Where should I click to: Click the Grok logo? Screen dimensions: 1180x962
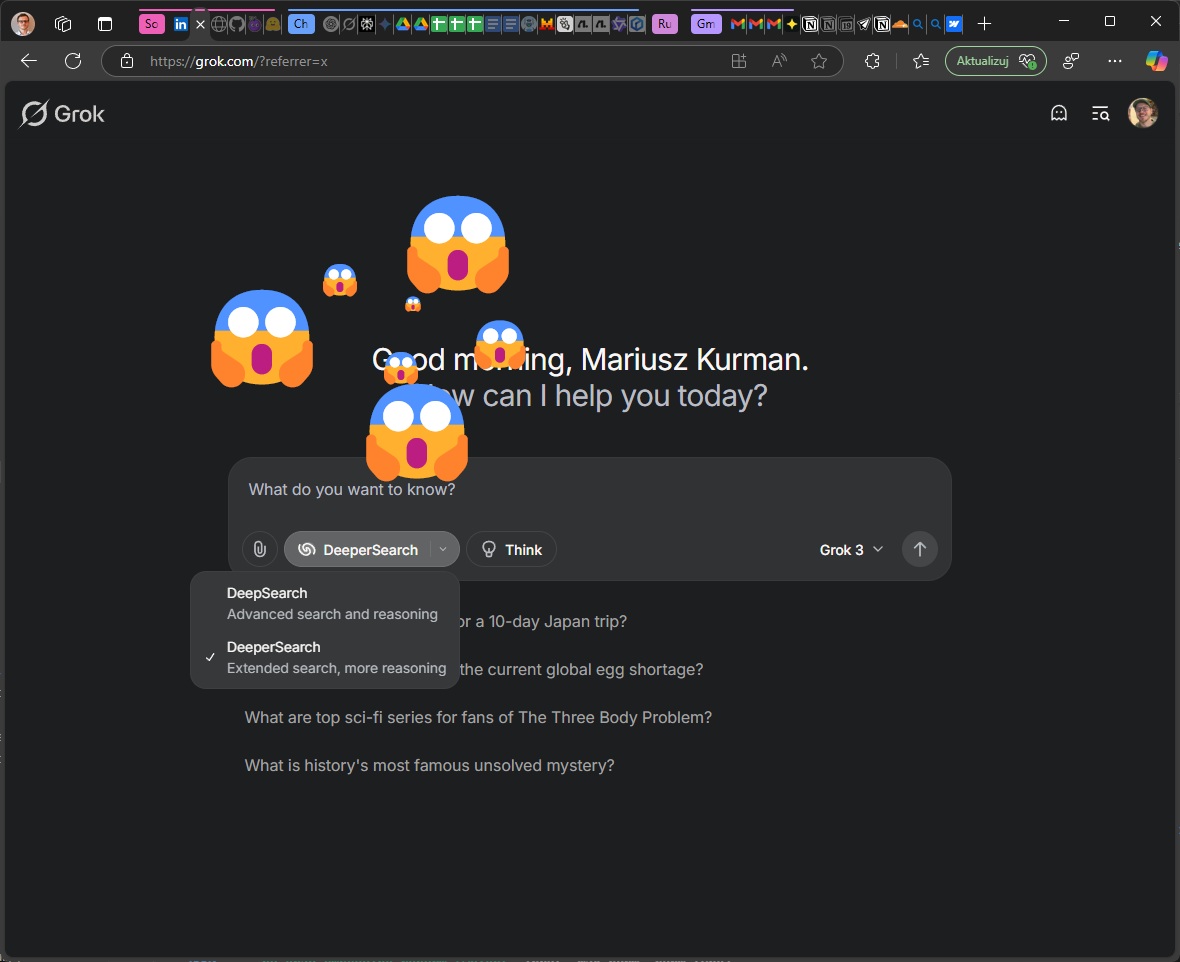pyautogui.click(x=62, y=114)
